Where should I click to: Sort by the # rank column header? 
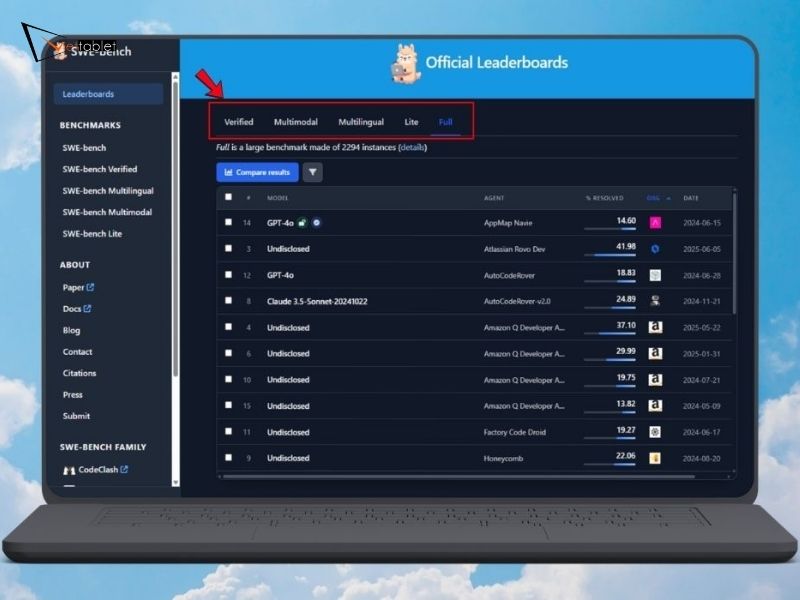[x=248, y=198]
